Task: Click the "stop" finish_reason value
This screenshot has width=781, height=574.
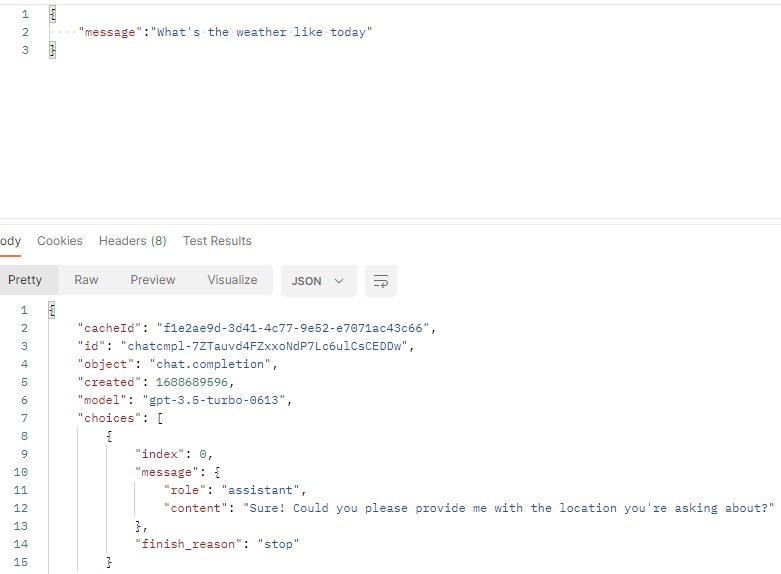Action: point(278,544)
